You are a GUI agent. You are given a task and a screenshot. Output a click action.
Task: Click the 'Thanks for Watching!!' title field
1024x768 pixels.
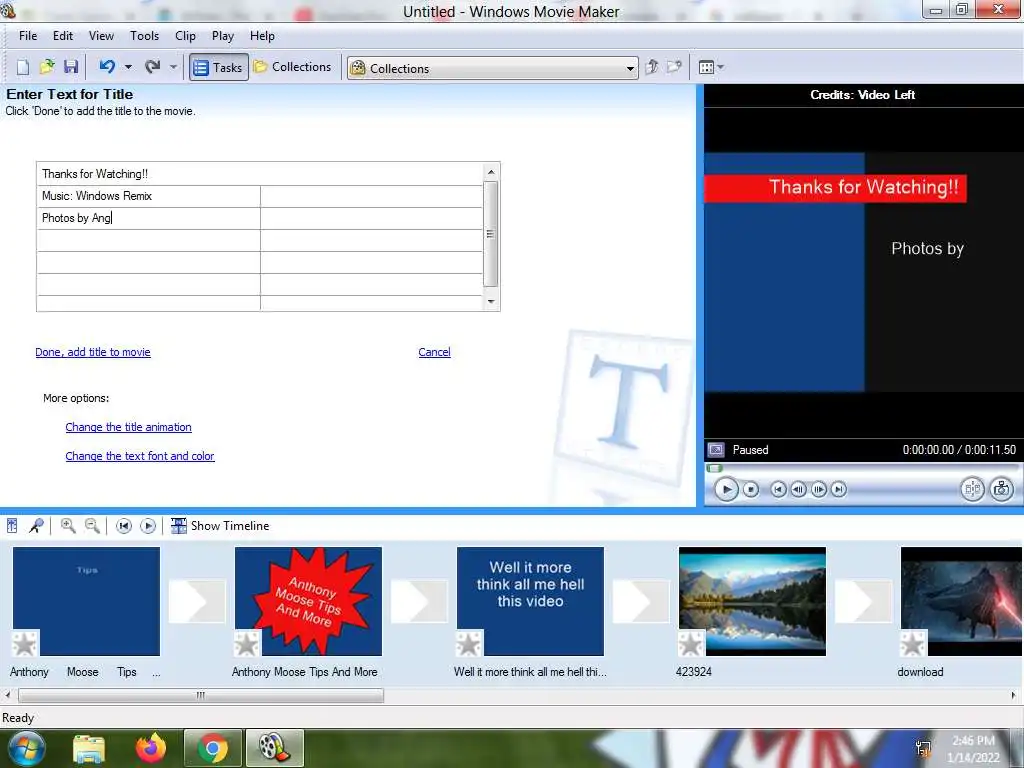(x=260, y=174)
